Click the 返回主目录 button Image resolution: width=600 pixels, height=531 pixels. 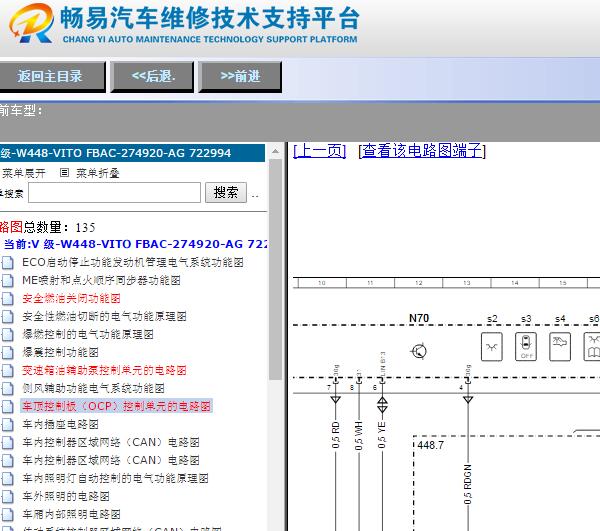(51, 77)
